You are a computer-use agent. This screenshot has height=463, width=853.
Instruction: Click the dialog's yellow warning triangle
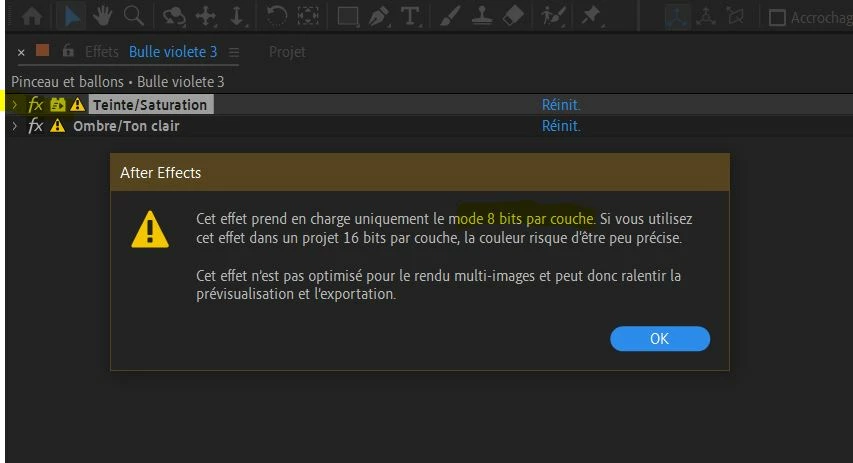pyautogui.click(x=150, y=230)
